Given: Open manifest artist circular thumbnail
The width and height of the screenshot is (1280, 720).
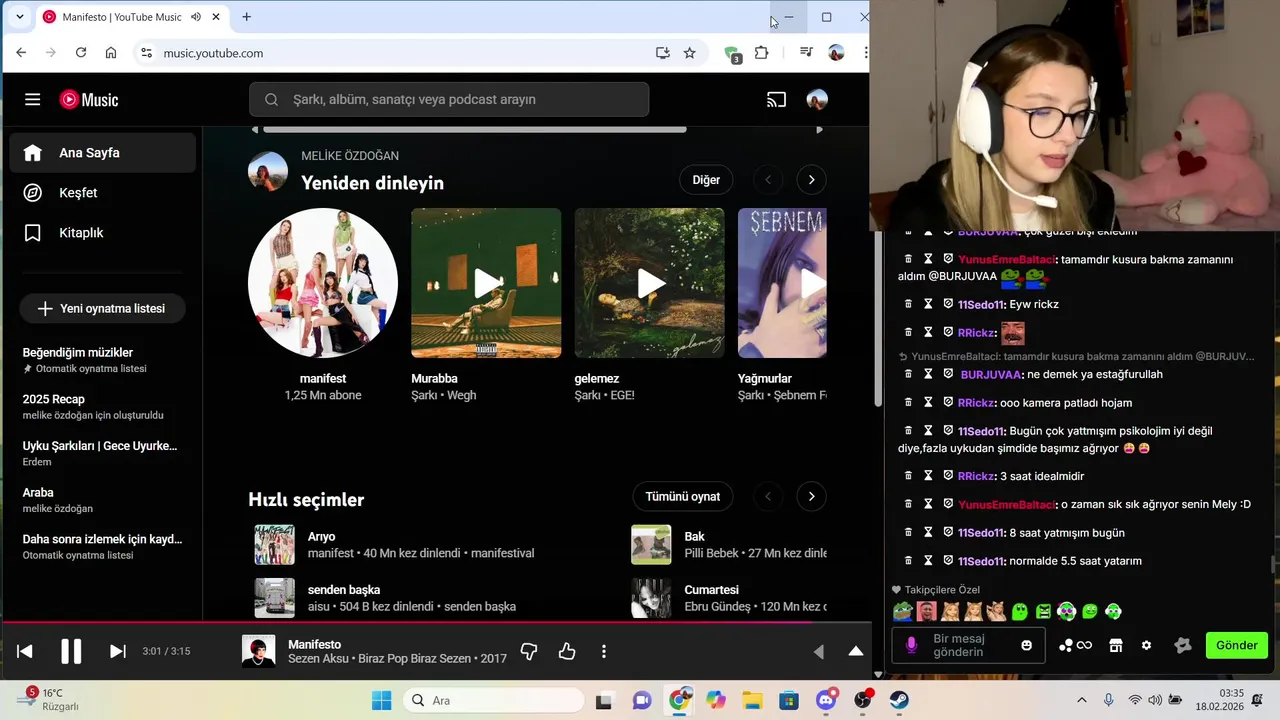Looking at the screenshot, I should (x=323, y=283).
